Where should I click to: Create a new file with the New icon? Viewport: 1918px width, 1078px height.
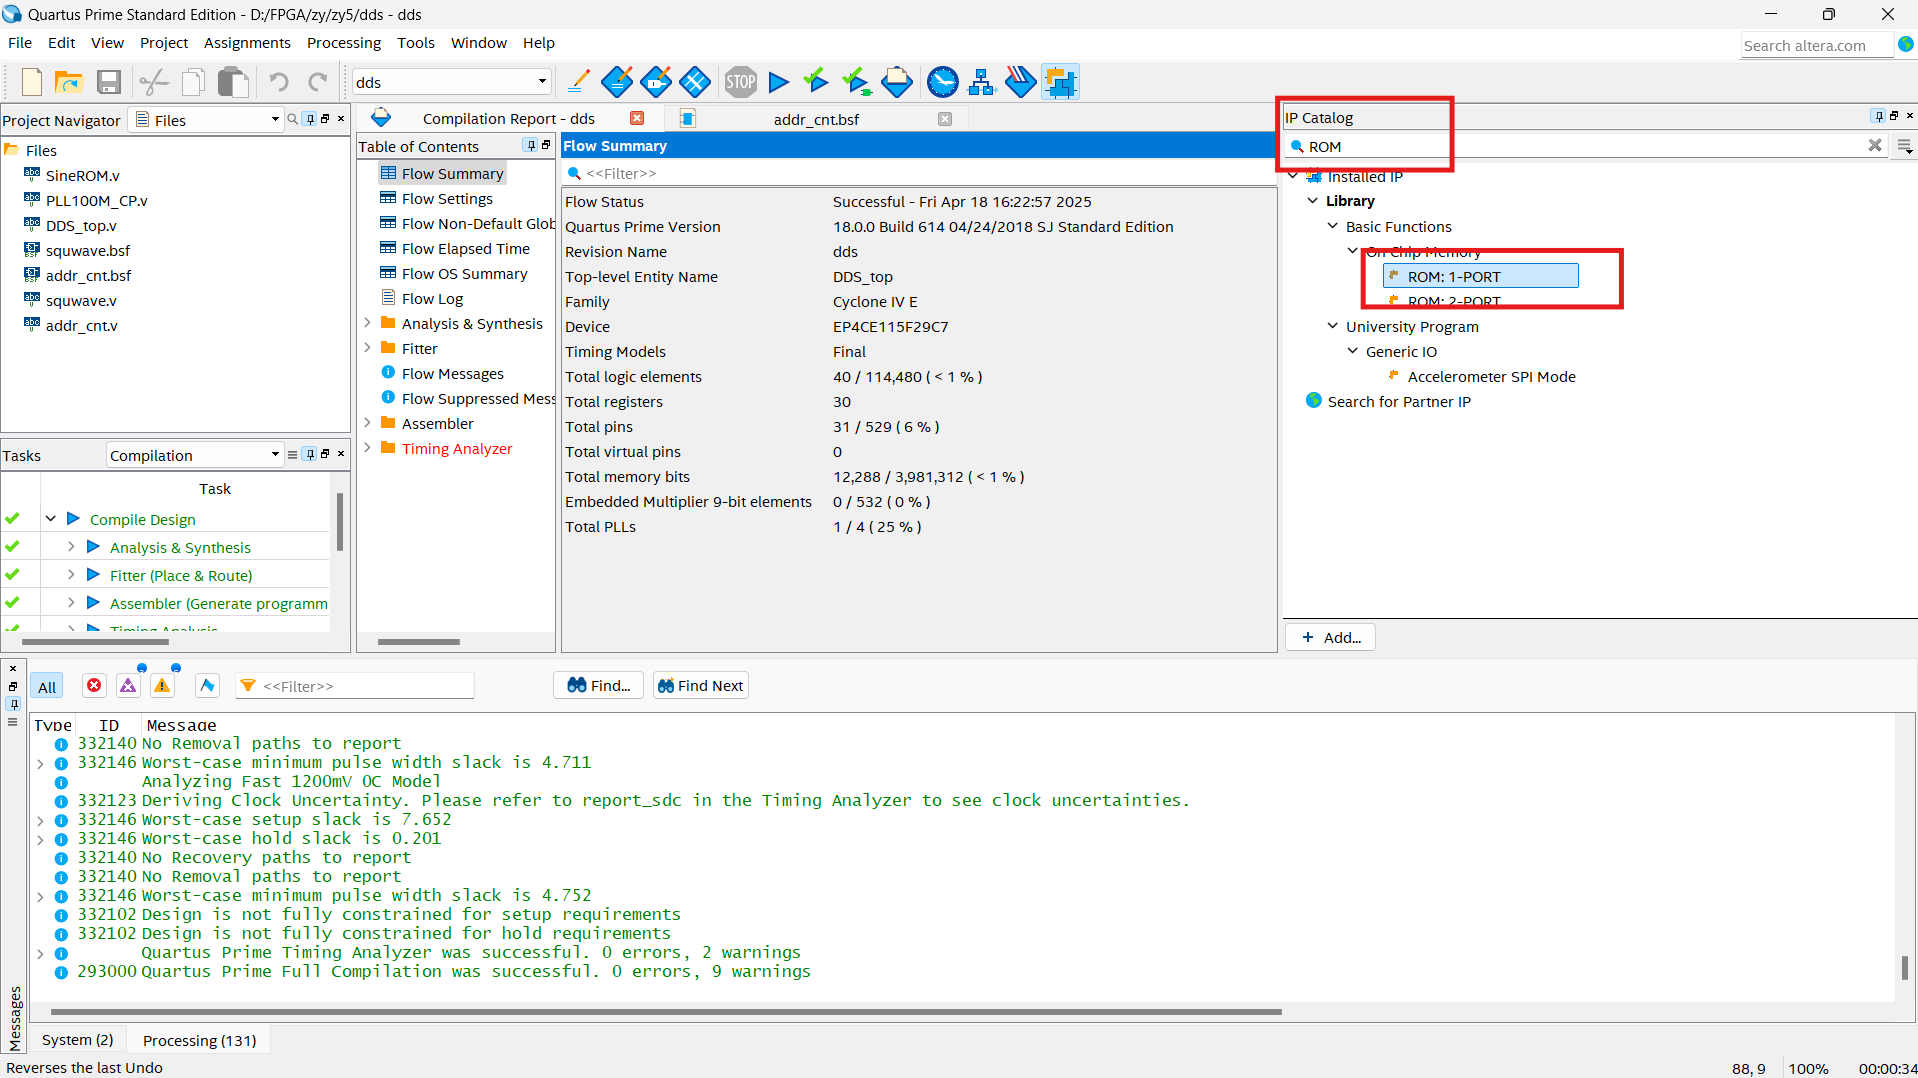click(x=31, y=82)
